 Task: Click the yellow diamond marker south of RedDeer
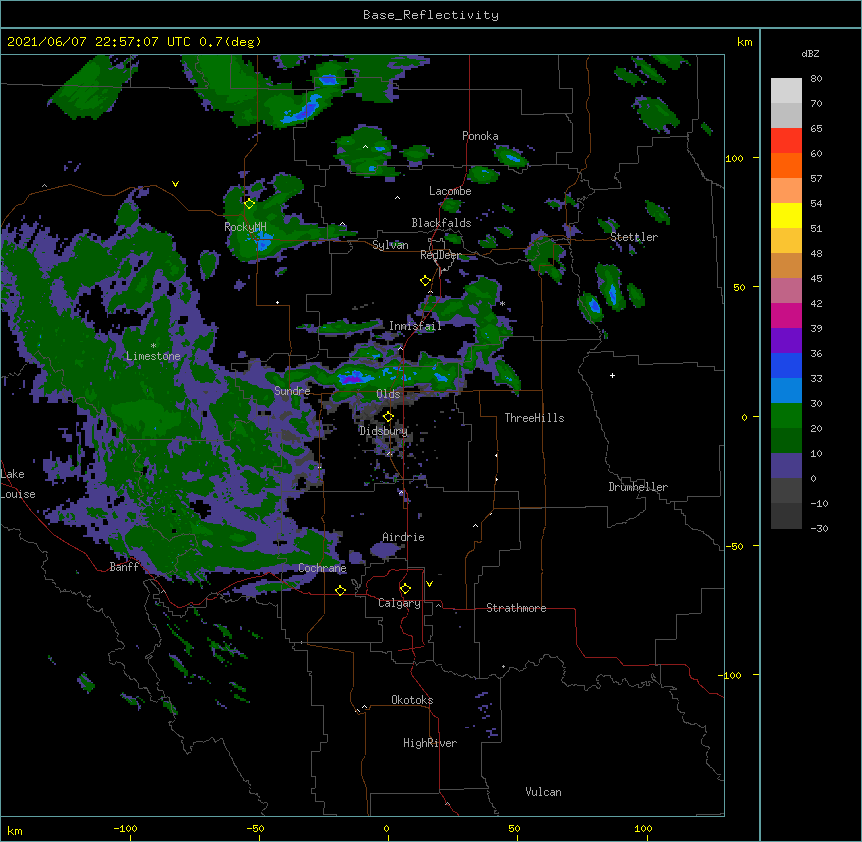425,281
